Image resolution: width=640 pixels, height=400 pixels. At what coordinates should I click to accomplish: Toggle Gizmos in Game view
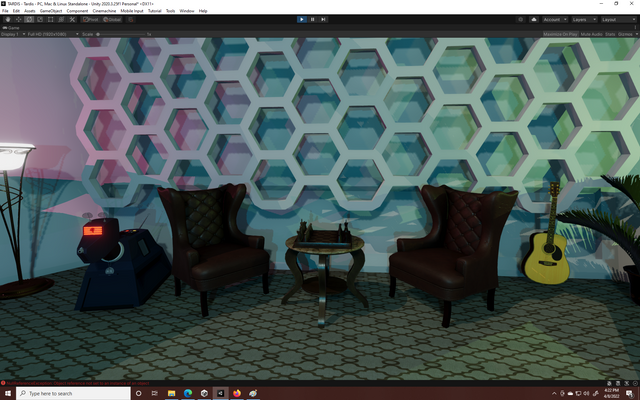[x=625, y=34]
